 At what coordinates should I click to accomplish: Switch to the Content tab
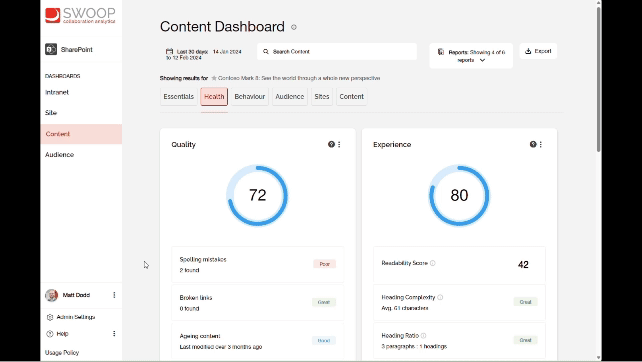(x=351, y=97)
